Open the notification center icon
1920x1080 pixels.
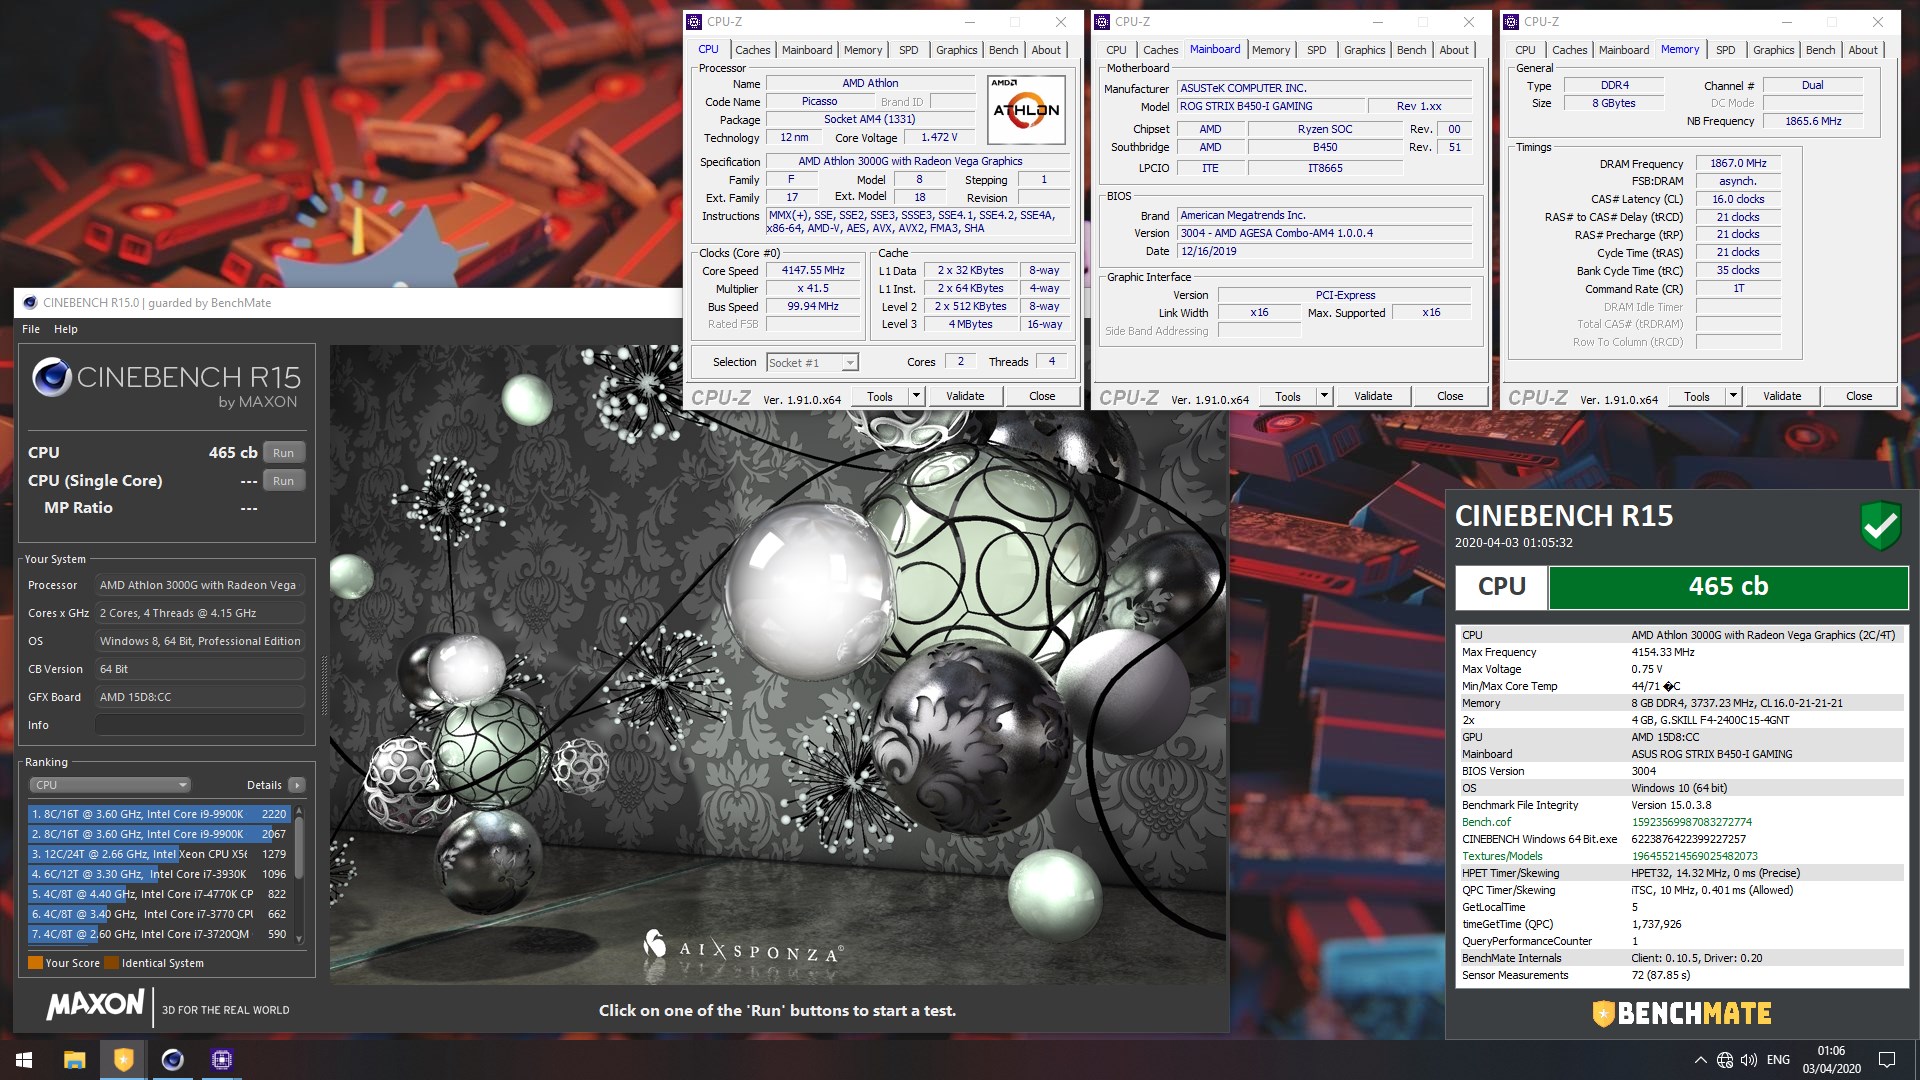pyautogui.click(x=1887, y=1060)
